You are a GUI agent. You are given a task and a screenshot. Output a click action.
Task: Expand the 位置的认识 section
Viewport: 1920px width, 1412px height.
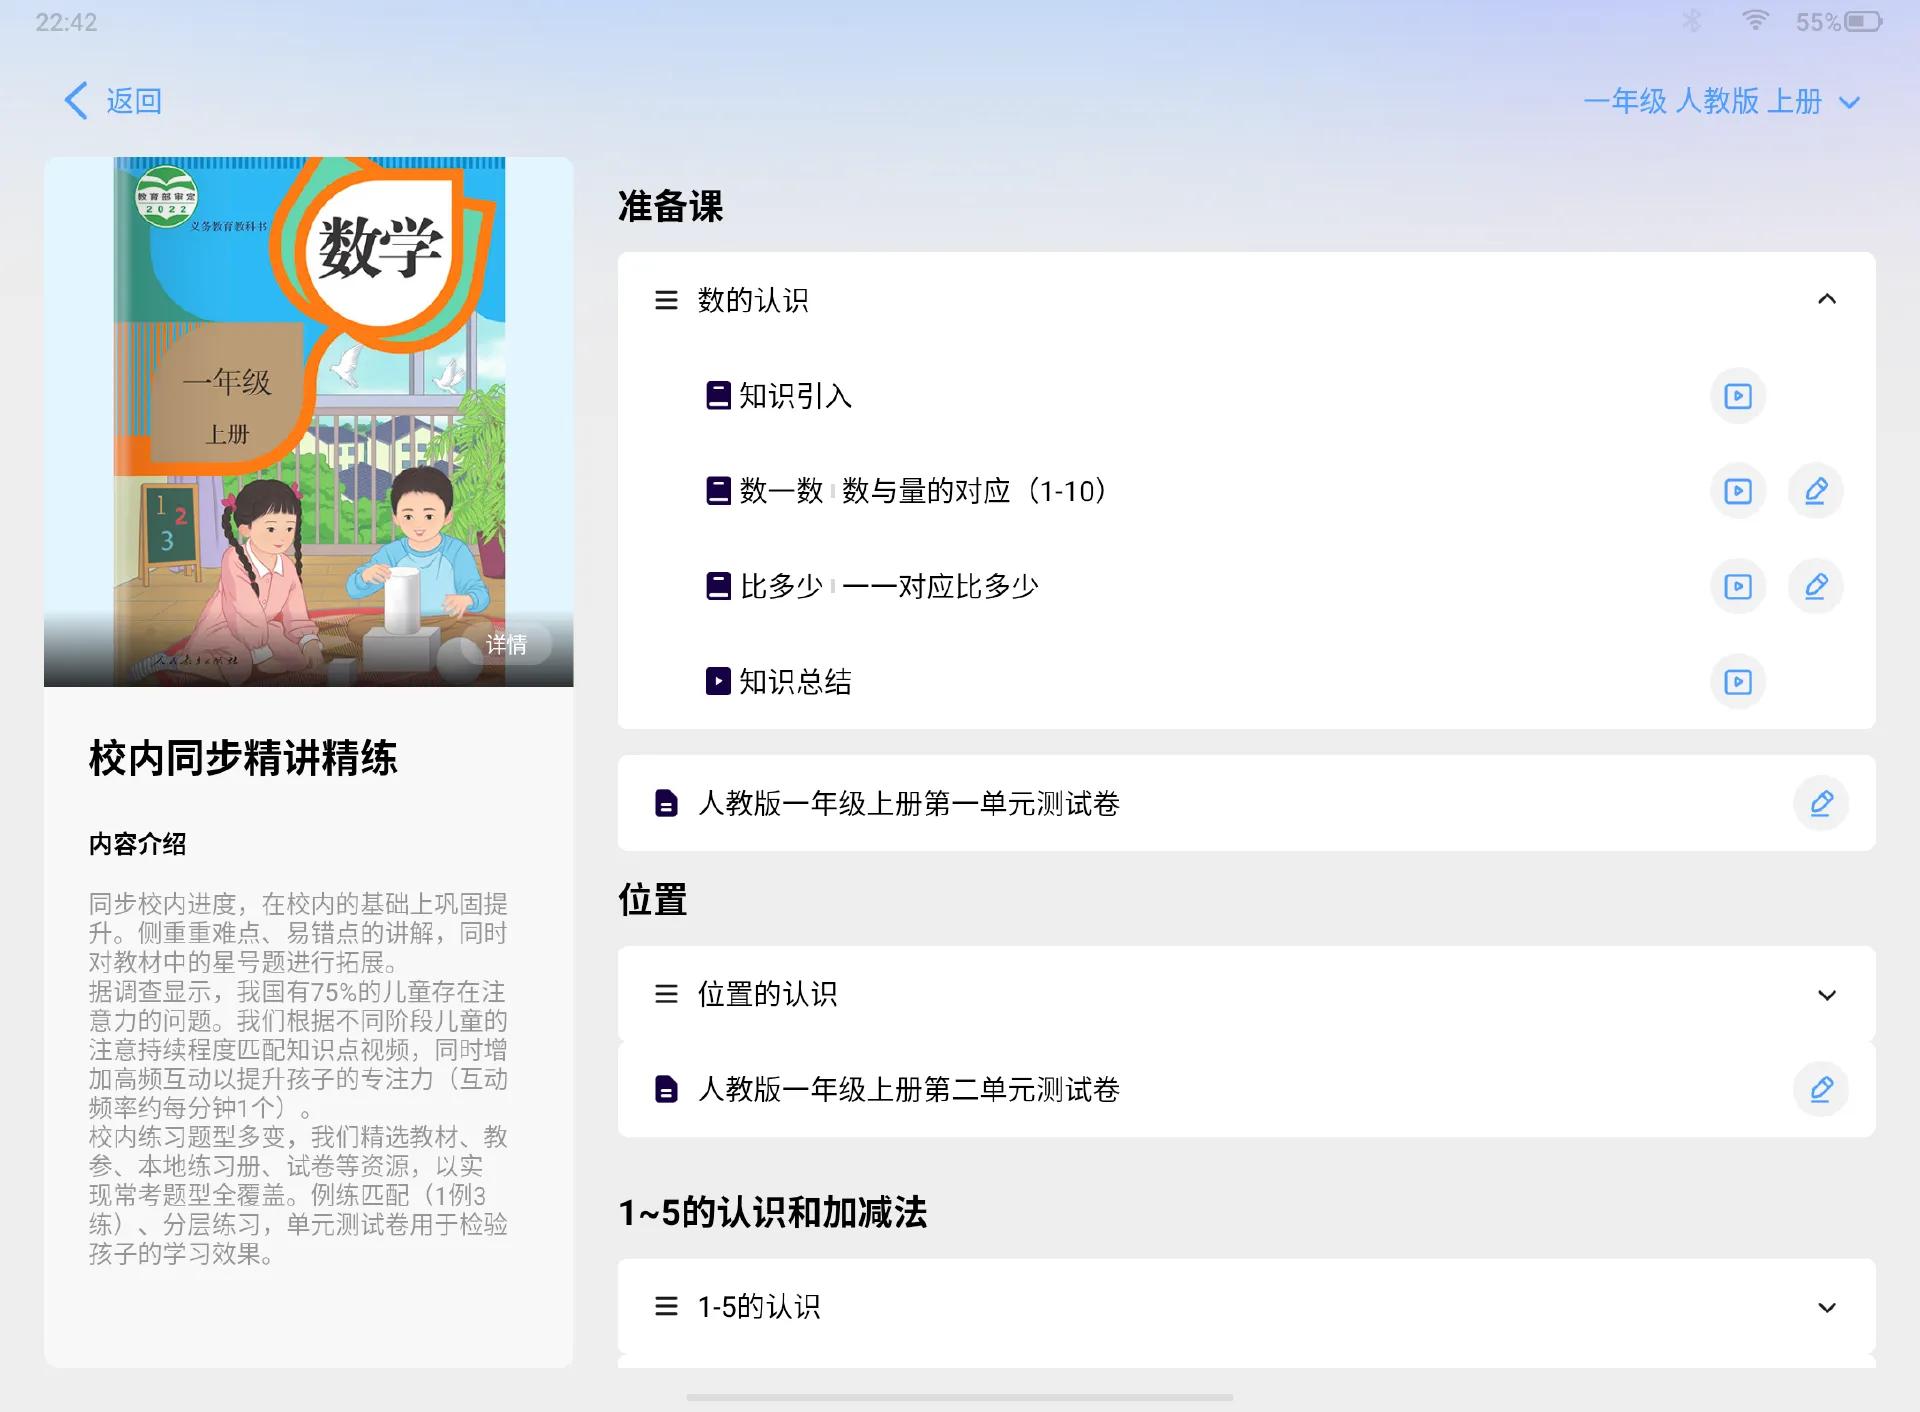click(1828, 994)
